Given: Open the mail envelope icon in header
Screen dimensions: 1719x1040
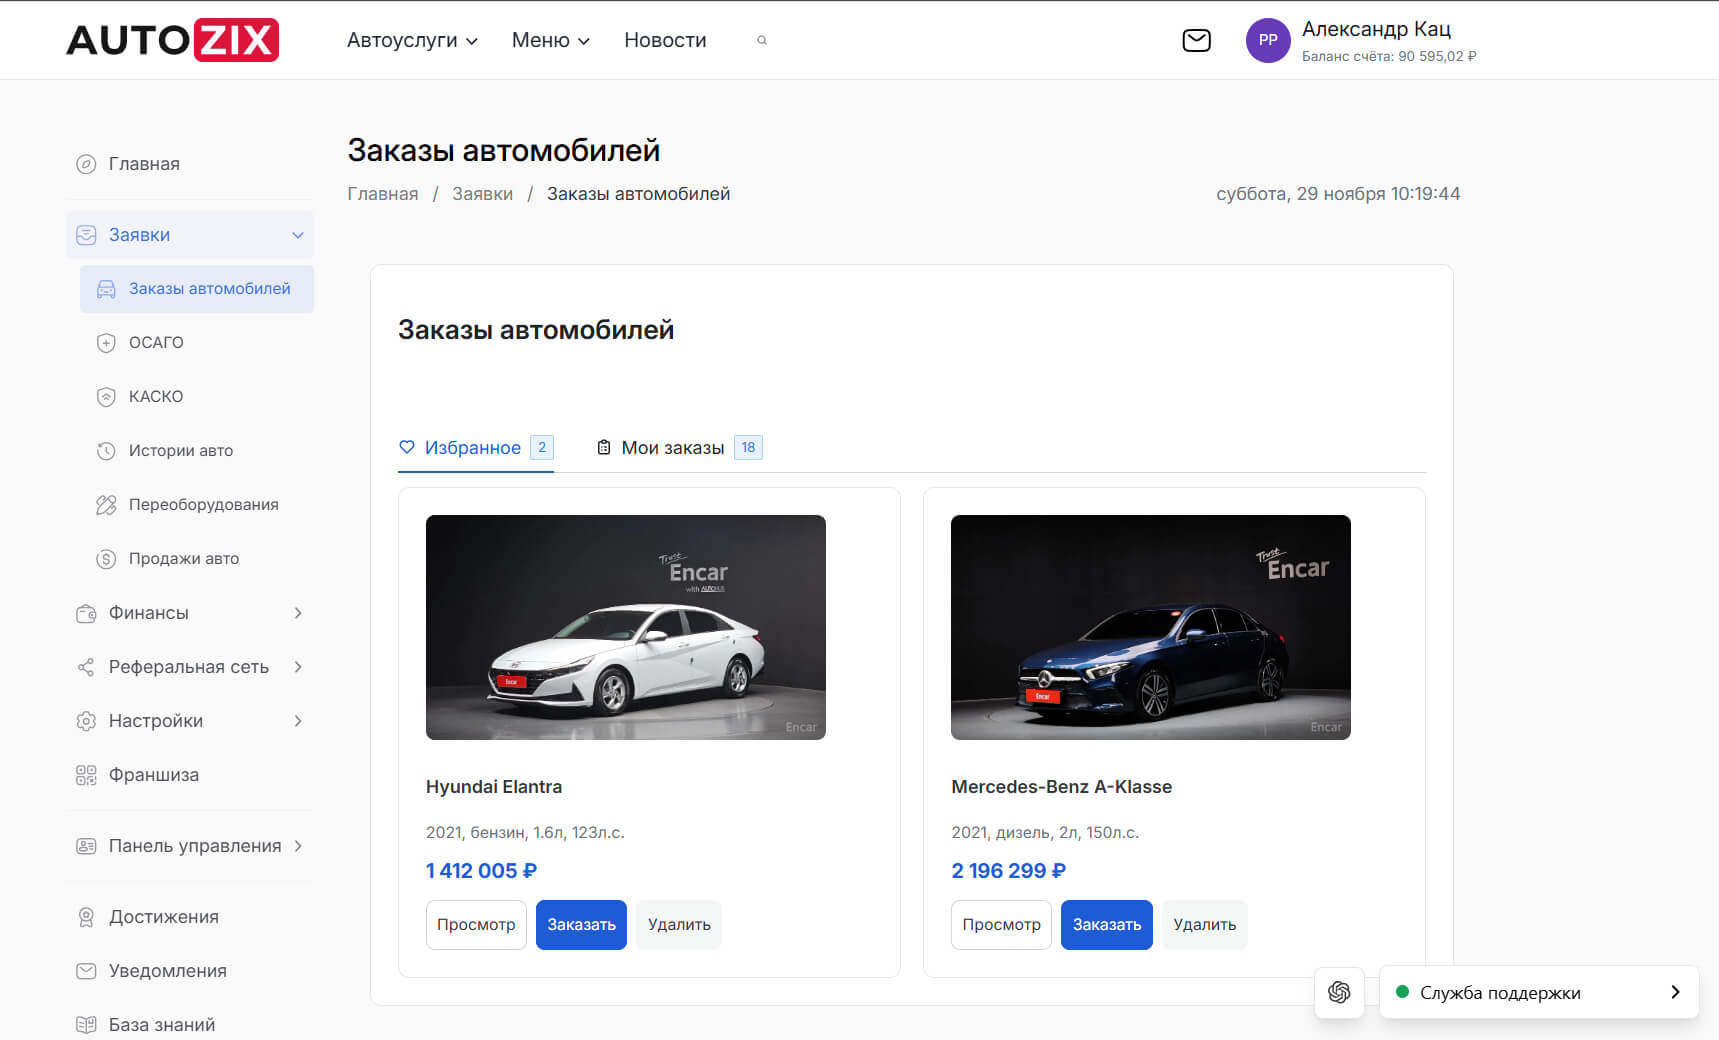Looking at the screenshot, I should coord(1196,40).
